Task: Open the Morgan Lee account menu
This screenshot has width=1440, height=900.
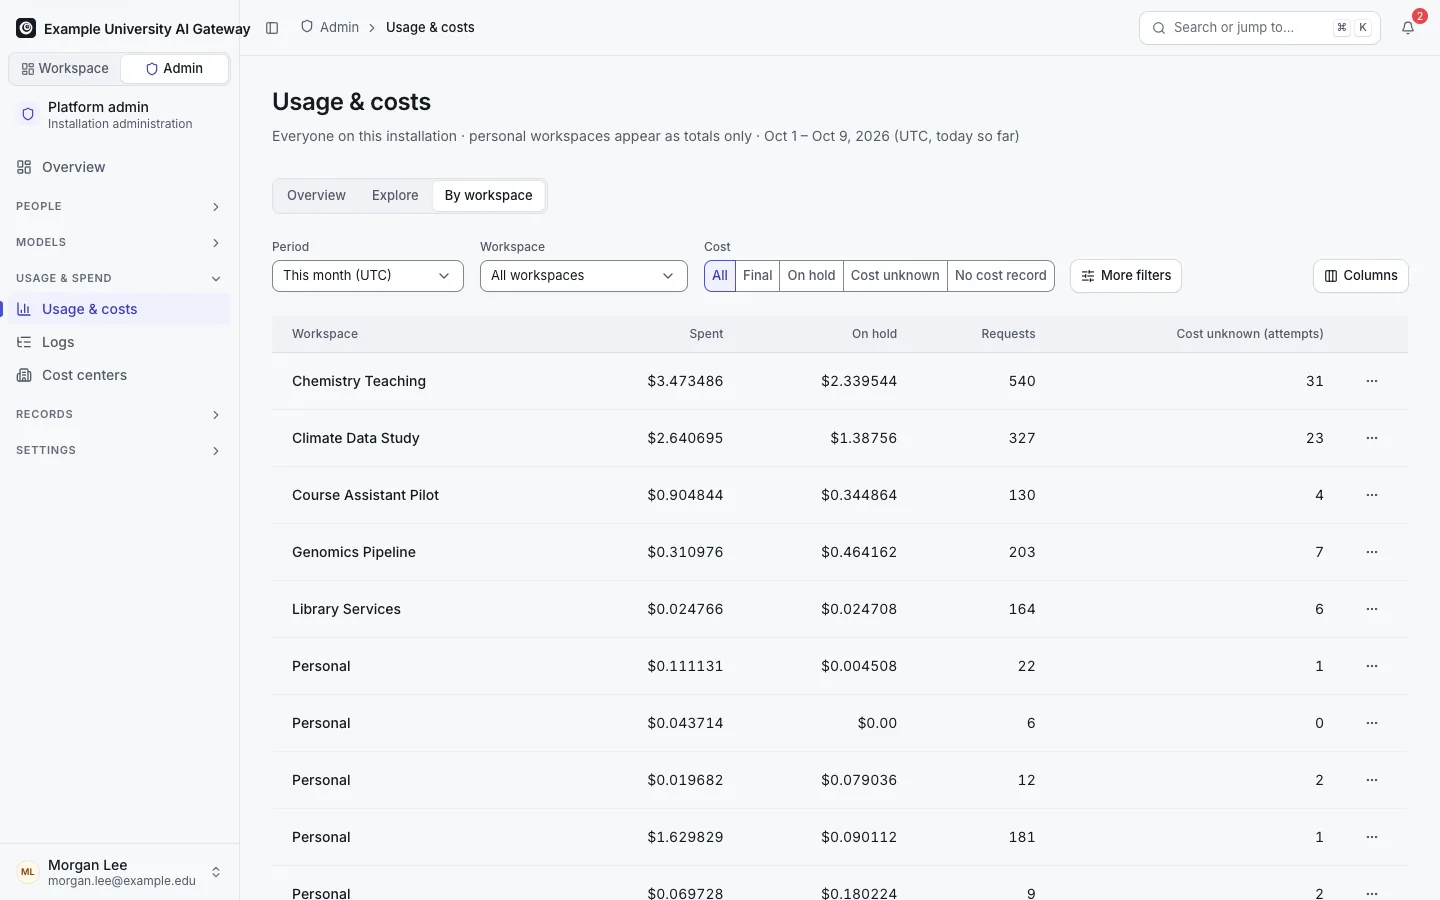Action: (x=119, y=872)
